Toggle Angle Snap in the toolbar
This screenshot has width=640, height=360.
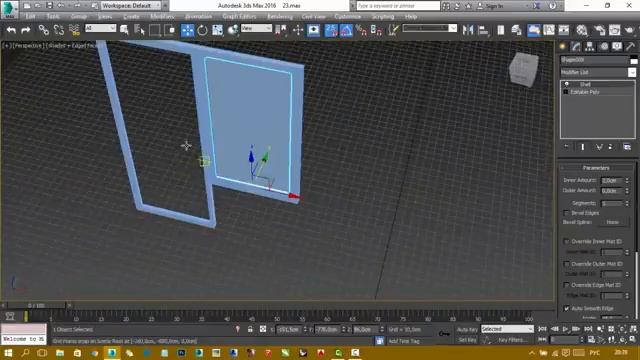coord(346,30)
